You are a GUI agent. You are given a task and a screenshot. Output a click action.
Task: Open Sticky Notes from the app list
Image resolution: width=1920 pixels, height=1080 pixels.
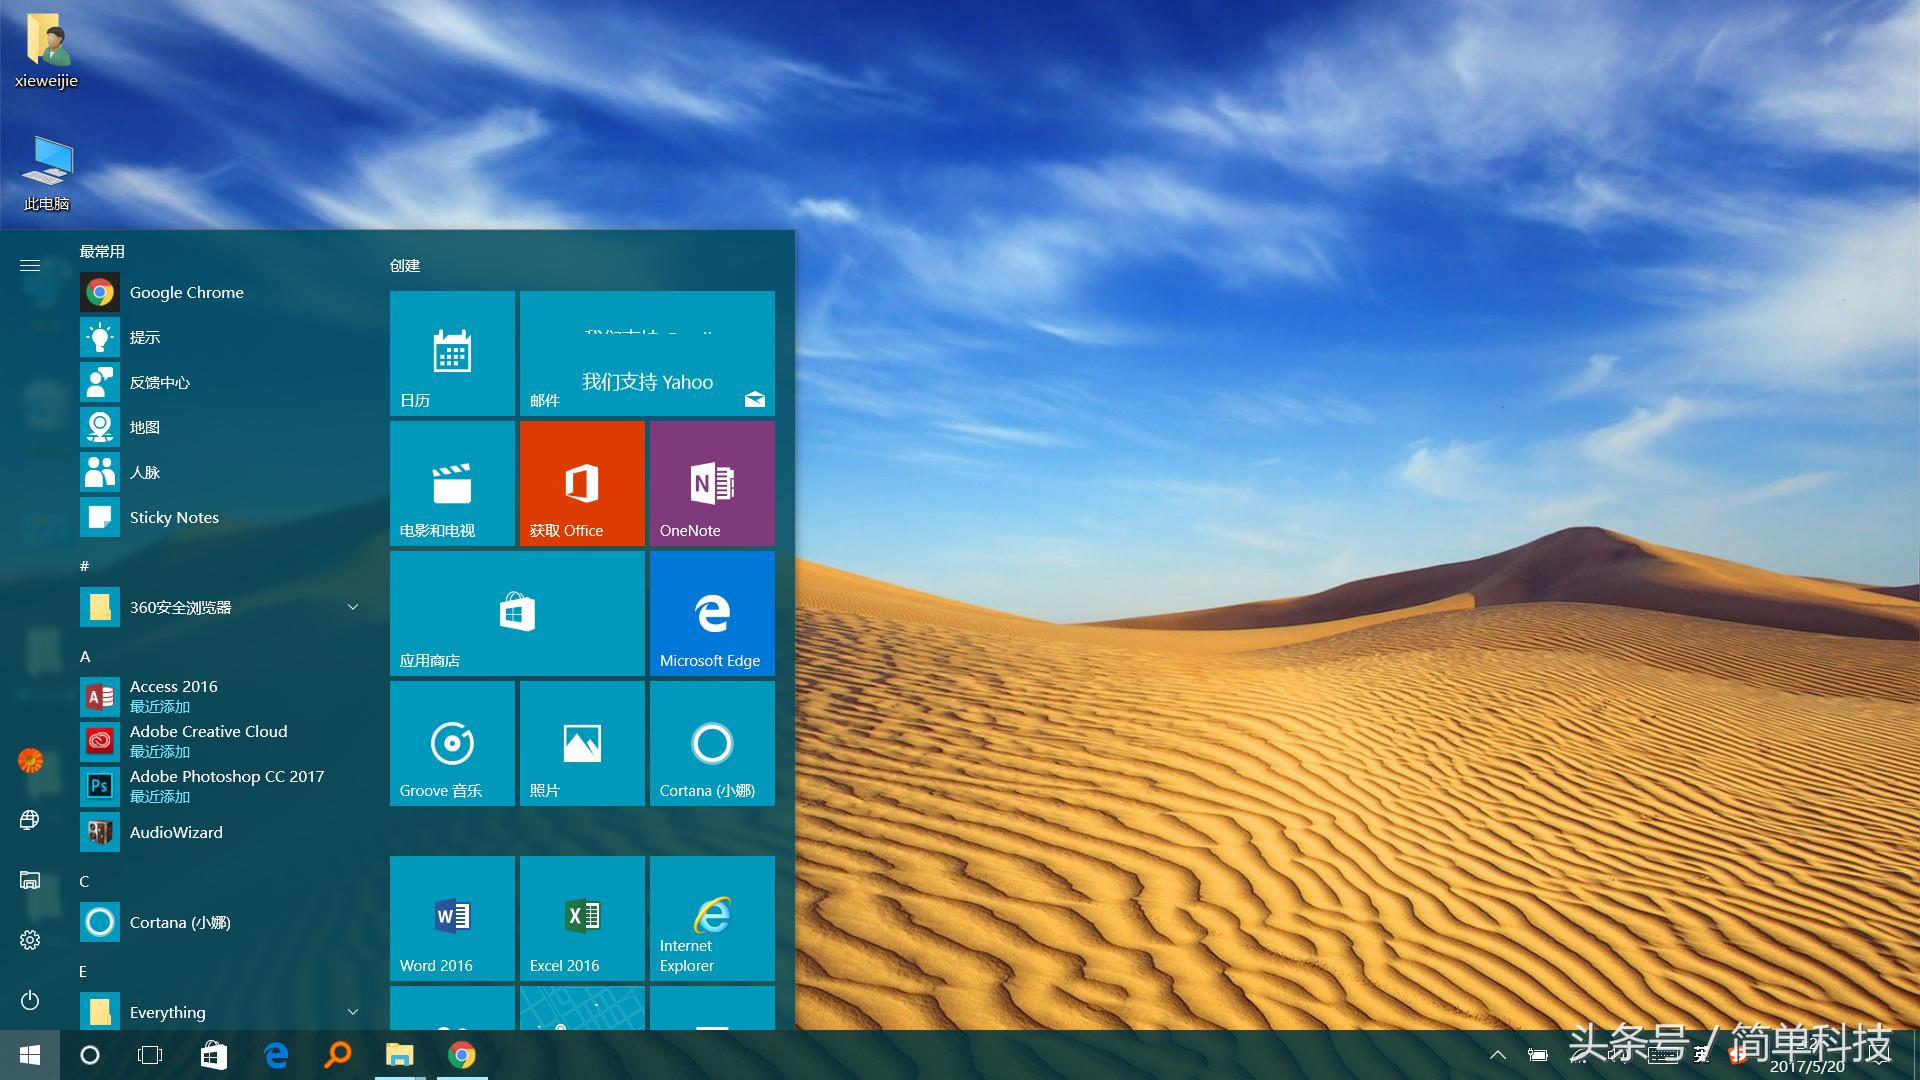174,517
